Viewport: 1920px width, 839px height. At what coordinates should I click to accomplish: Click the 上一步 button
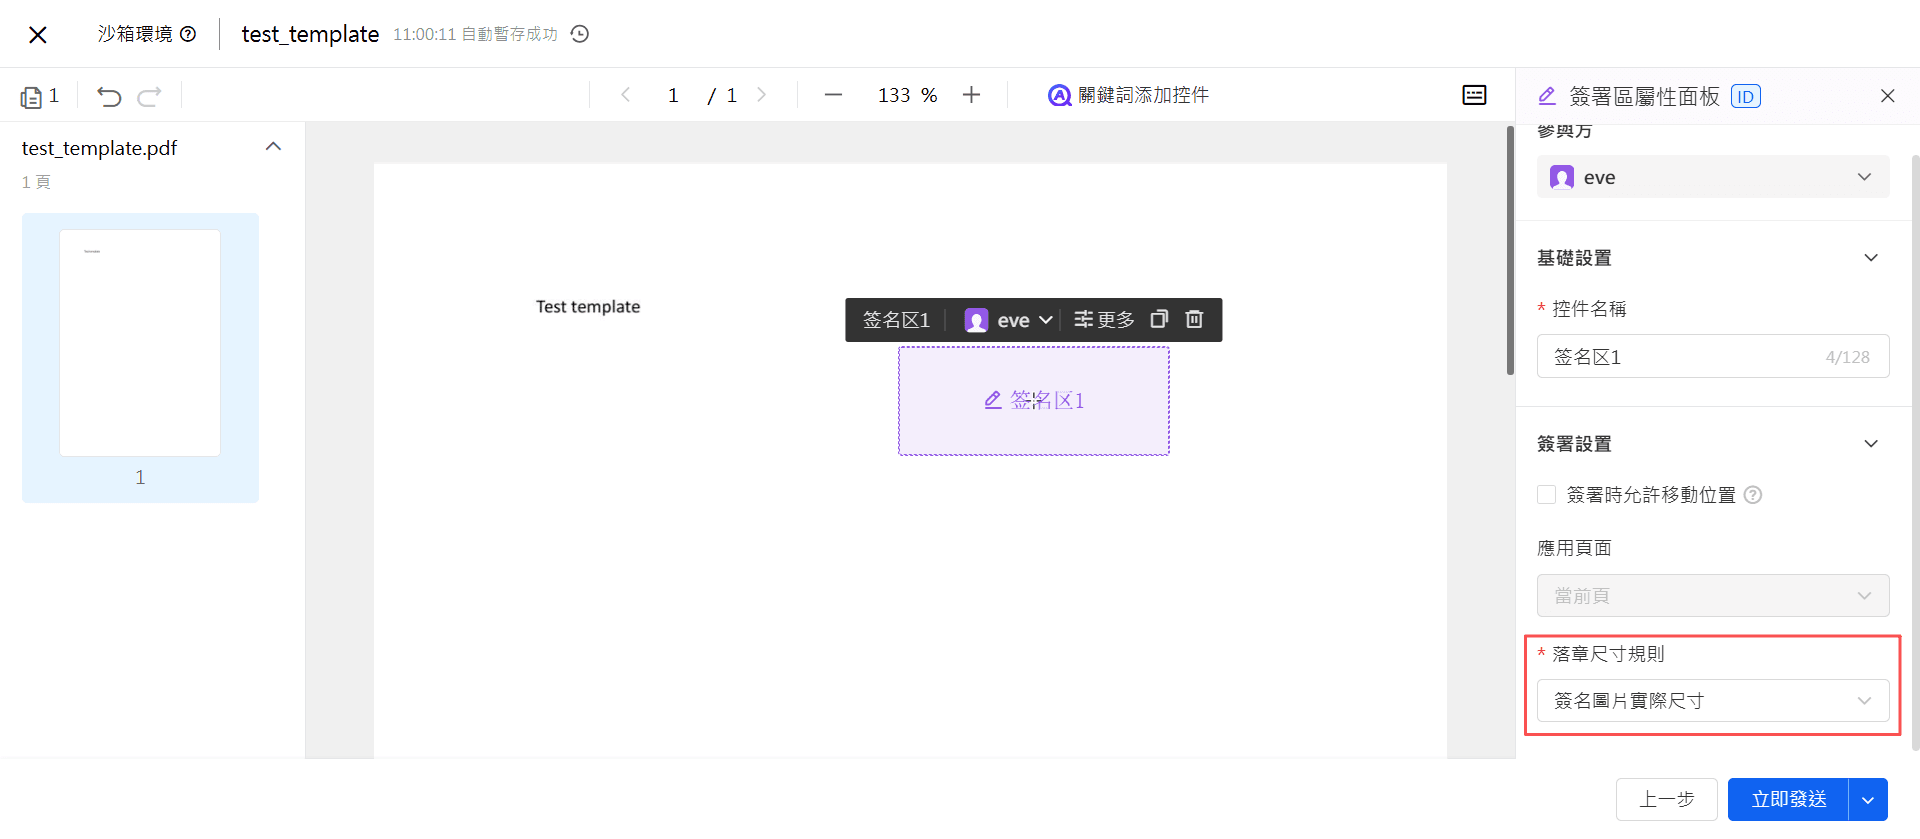click(1666, 799)
